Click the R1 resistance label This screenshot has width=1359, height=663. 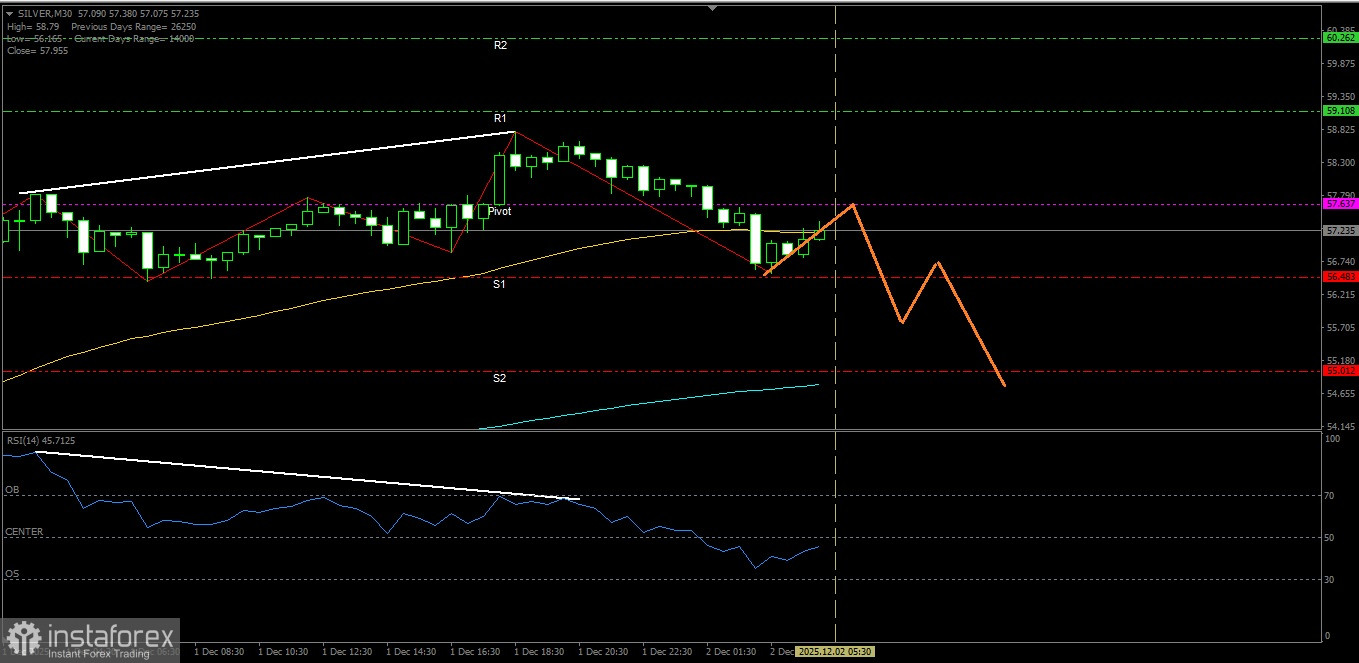(500, 118)
